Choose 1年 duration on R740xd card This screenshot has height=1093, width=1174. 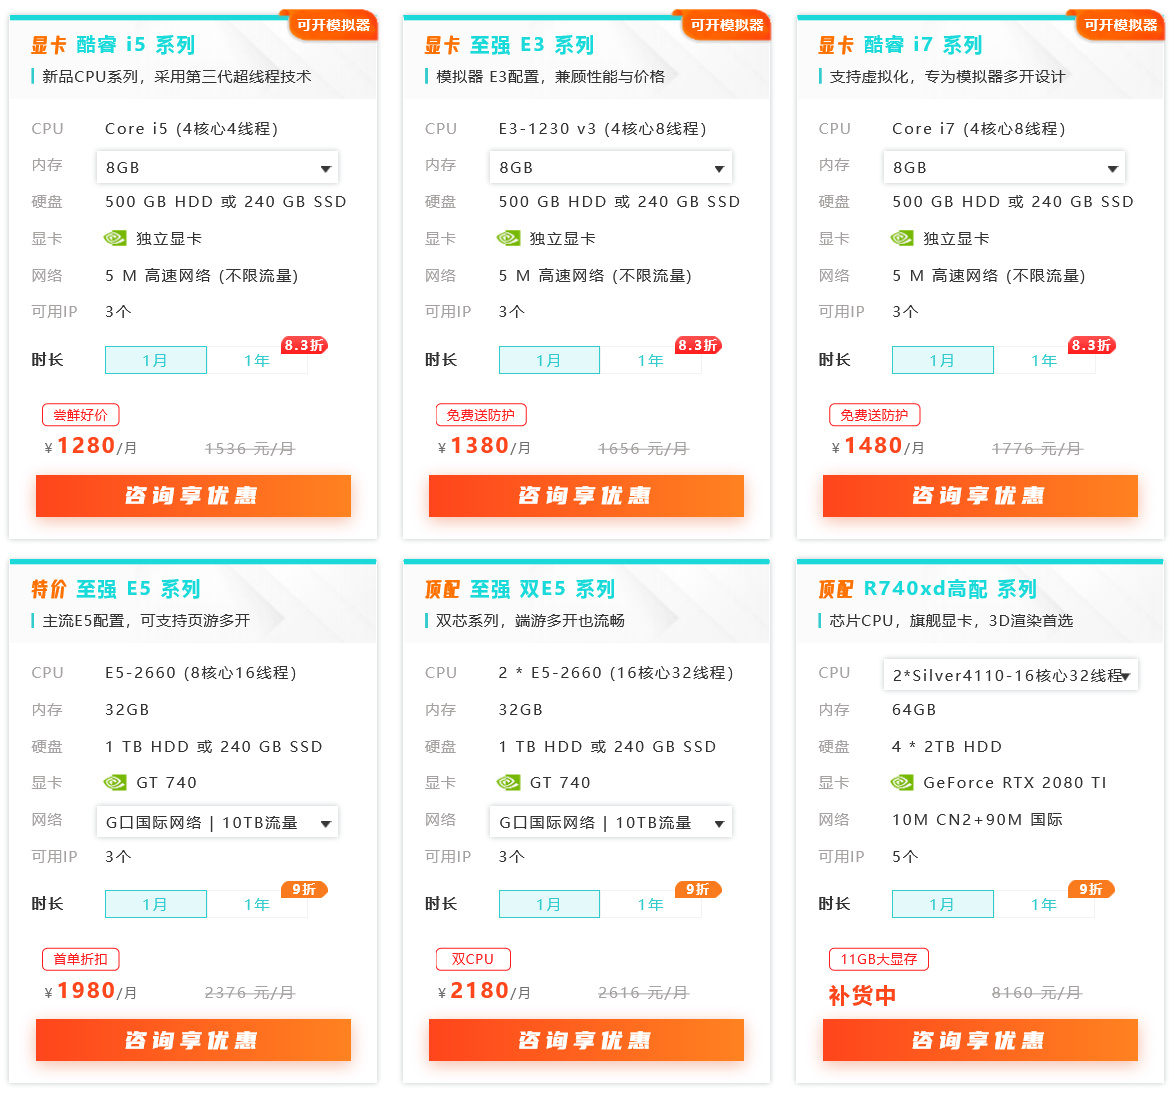click(1044, 904)
